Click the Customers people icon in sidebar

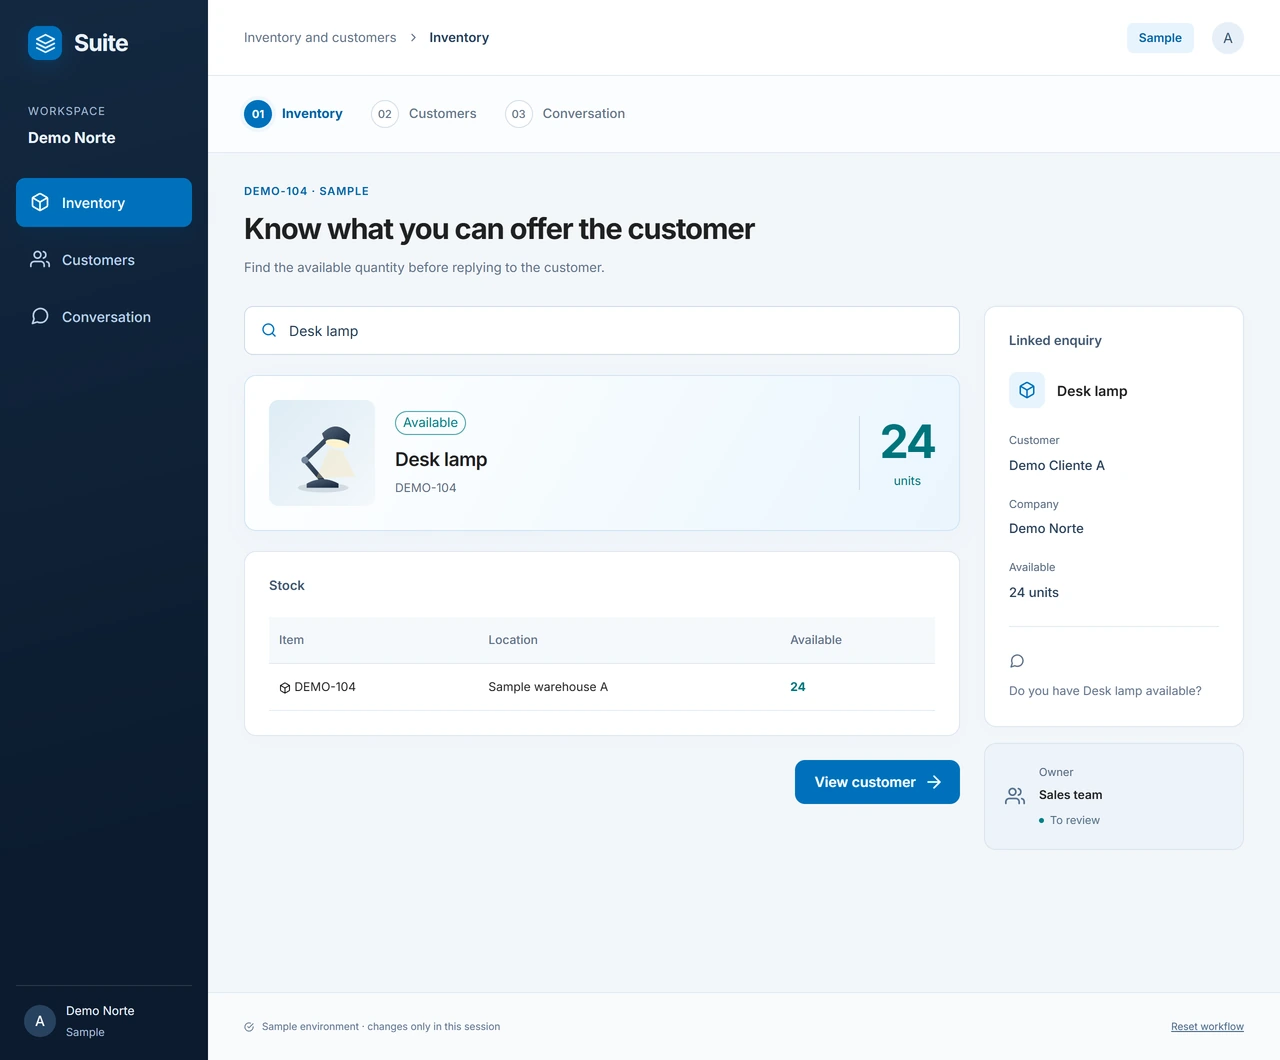[x=40, y=259]
